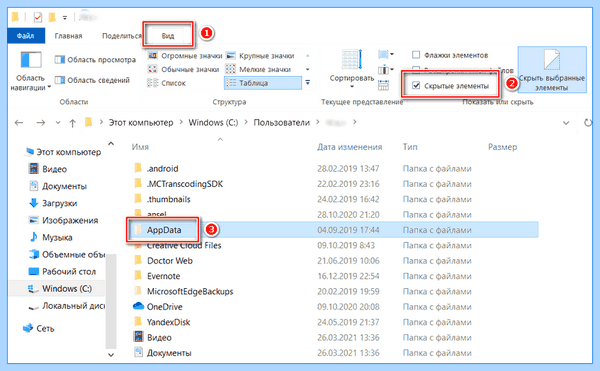
Task: Click size all columns to fit icon
Action: click(x=383, y=85)
